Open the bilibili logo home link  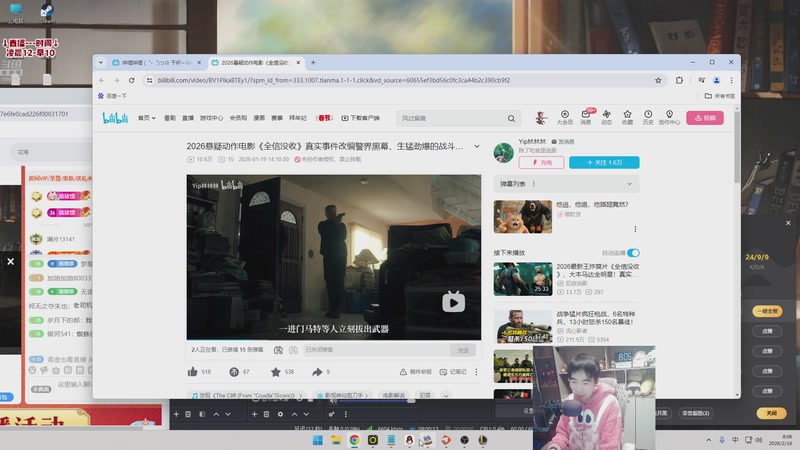(x=115, y=118)
